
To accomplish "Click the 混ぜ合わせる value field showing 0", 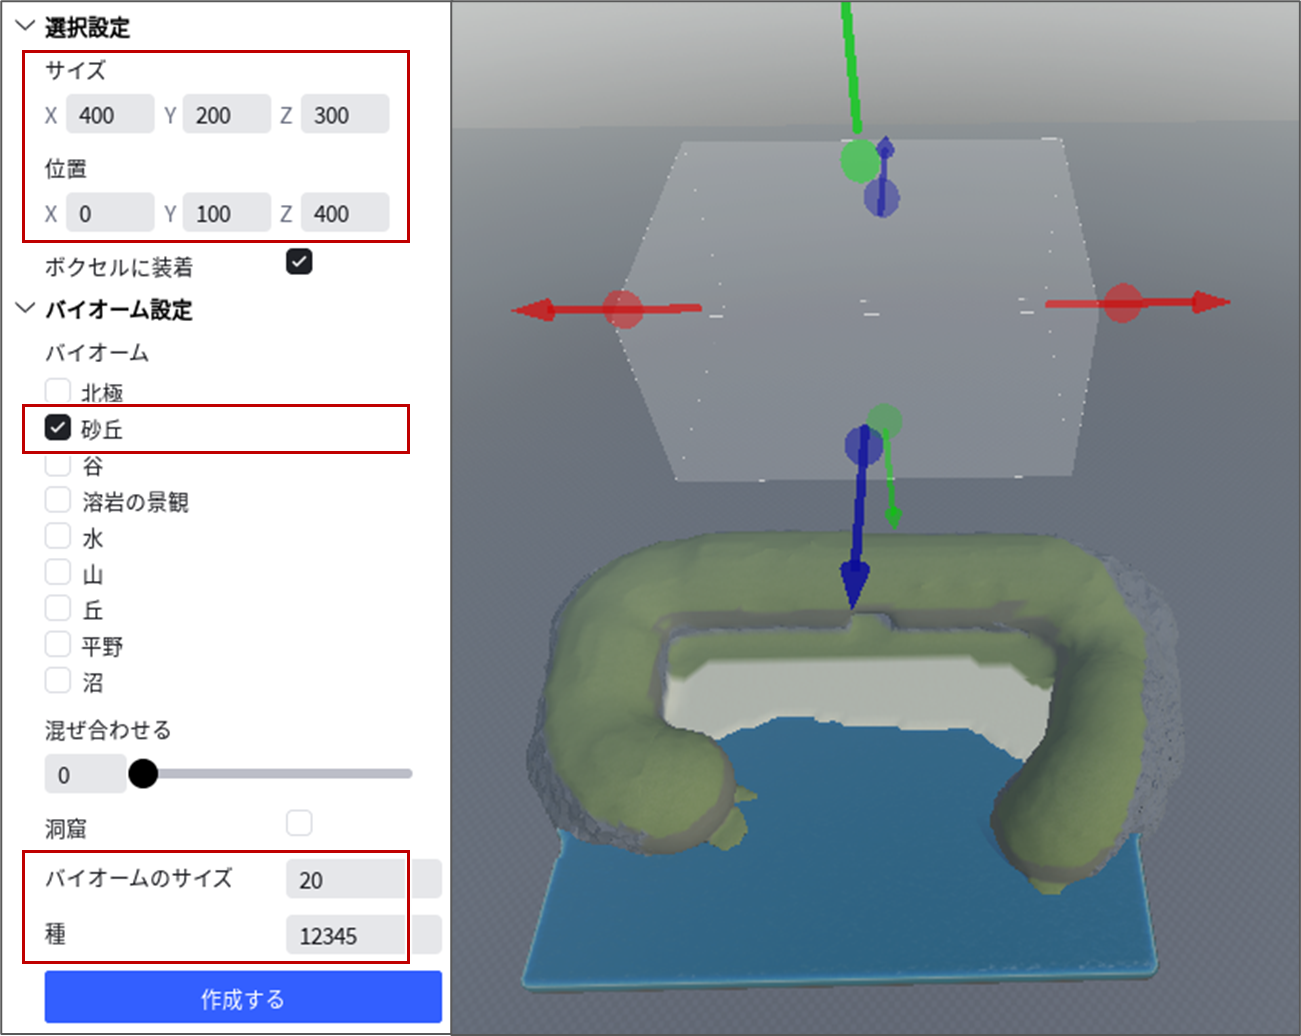I will (x=85, y=774).
